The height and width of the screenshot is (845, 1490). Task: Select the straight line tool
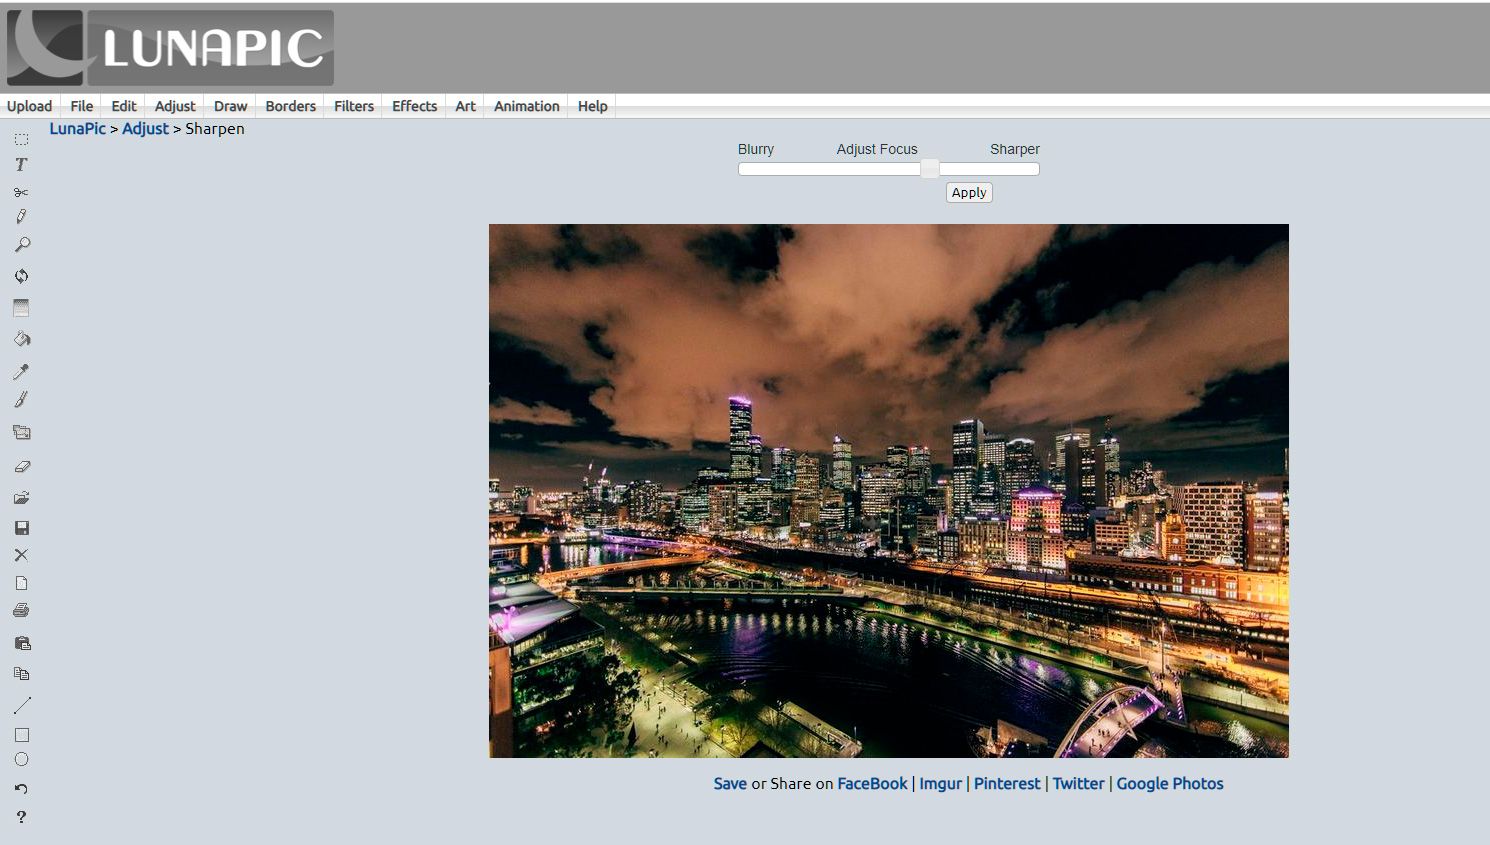pos(21,704)
